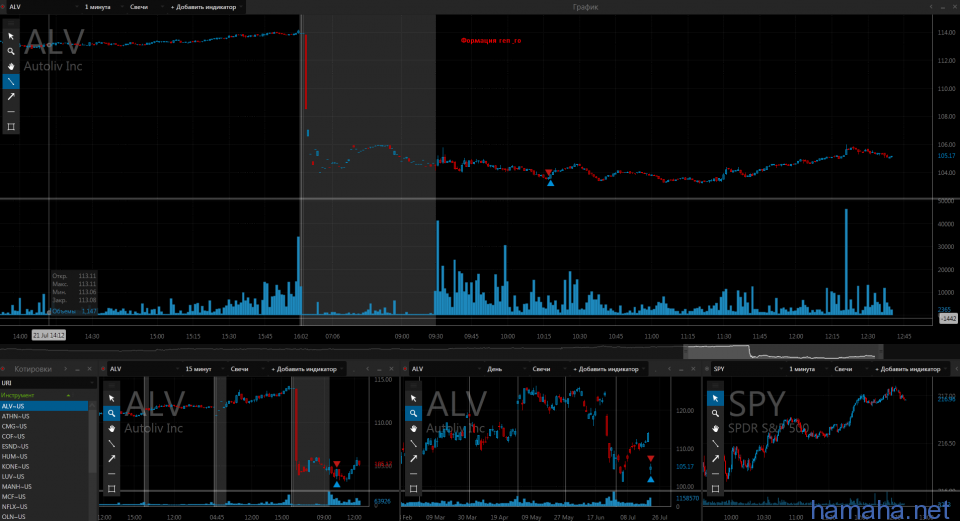The width and height of the screenshot is (960, 521).
Task: Activate the magnifier zoom tool in main chart
Action: tap(11, 50)
